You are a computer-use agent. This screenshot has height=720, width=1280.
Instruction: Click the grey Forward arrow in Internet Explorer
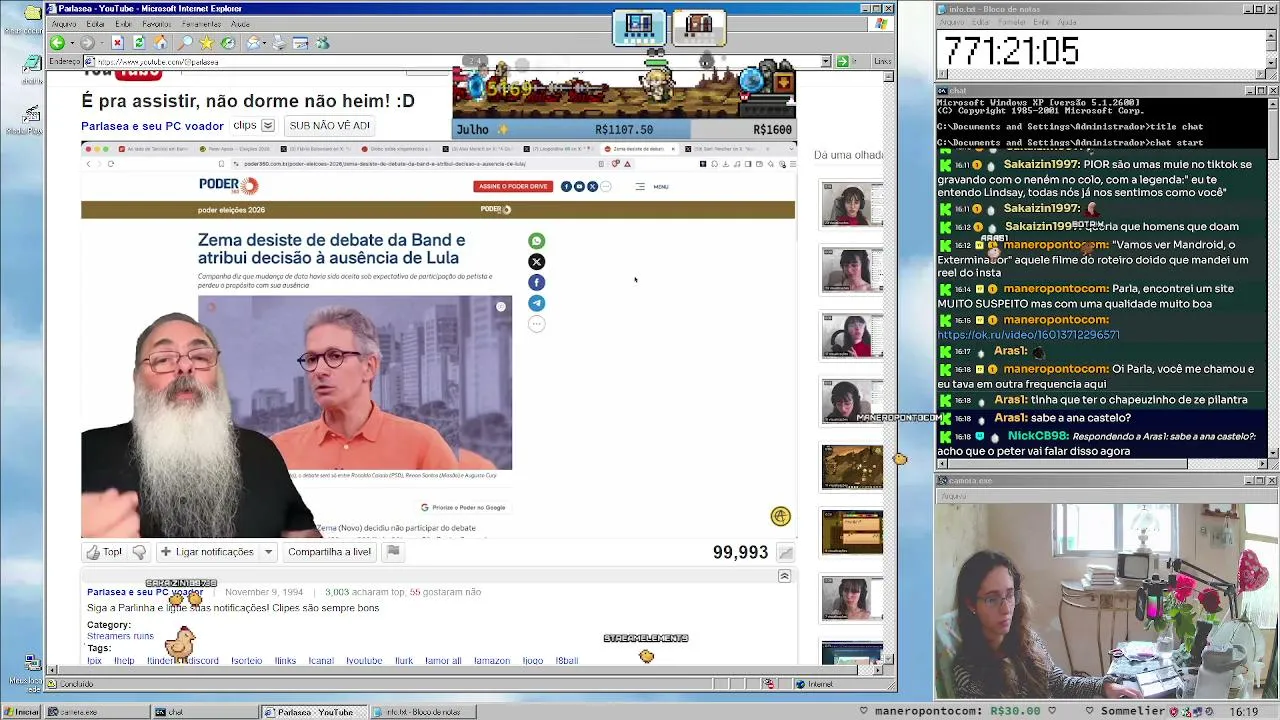87,43
